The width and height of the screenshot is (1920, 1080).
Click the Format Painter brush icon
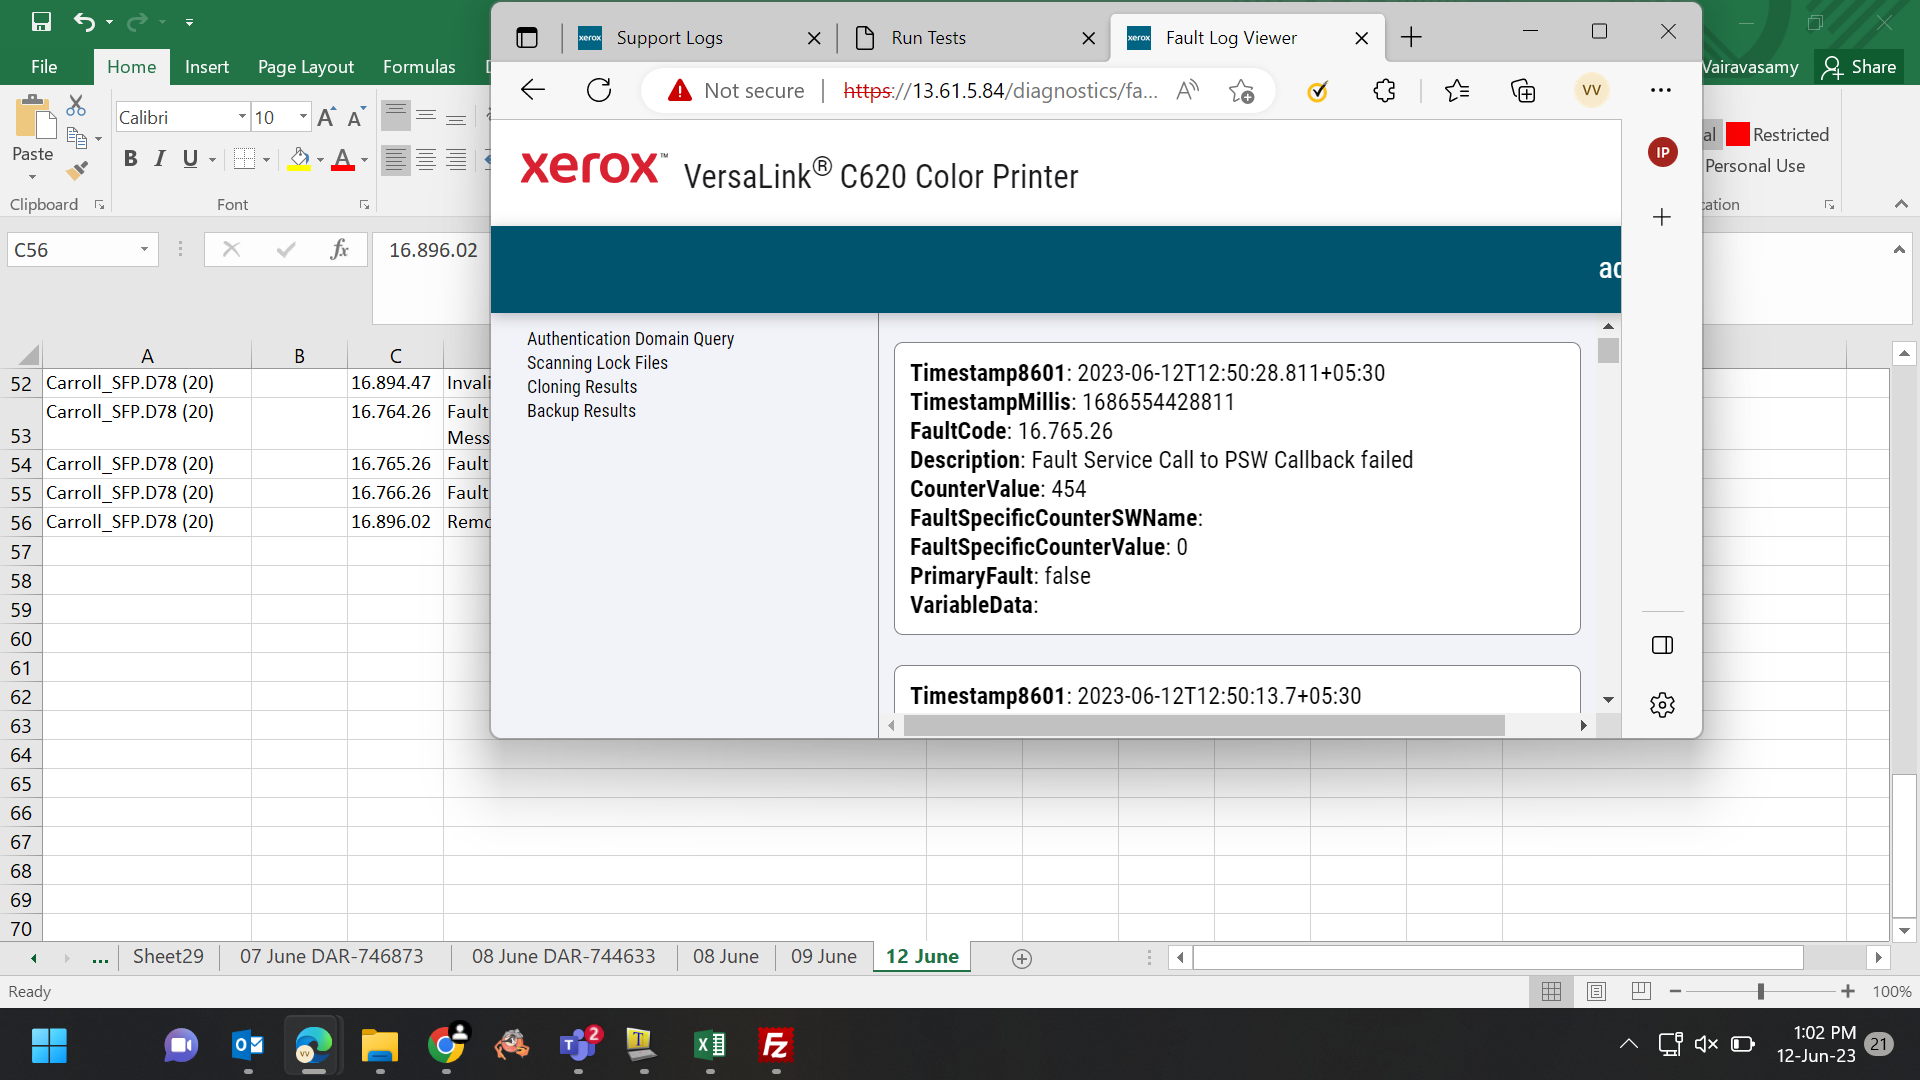point(77,171)
